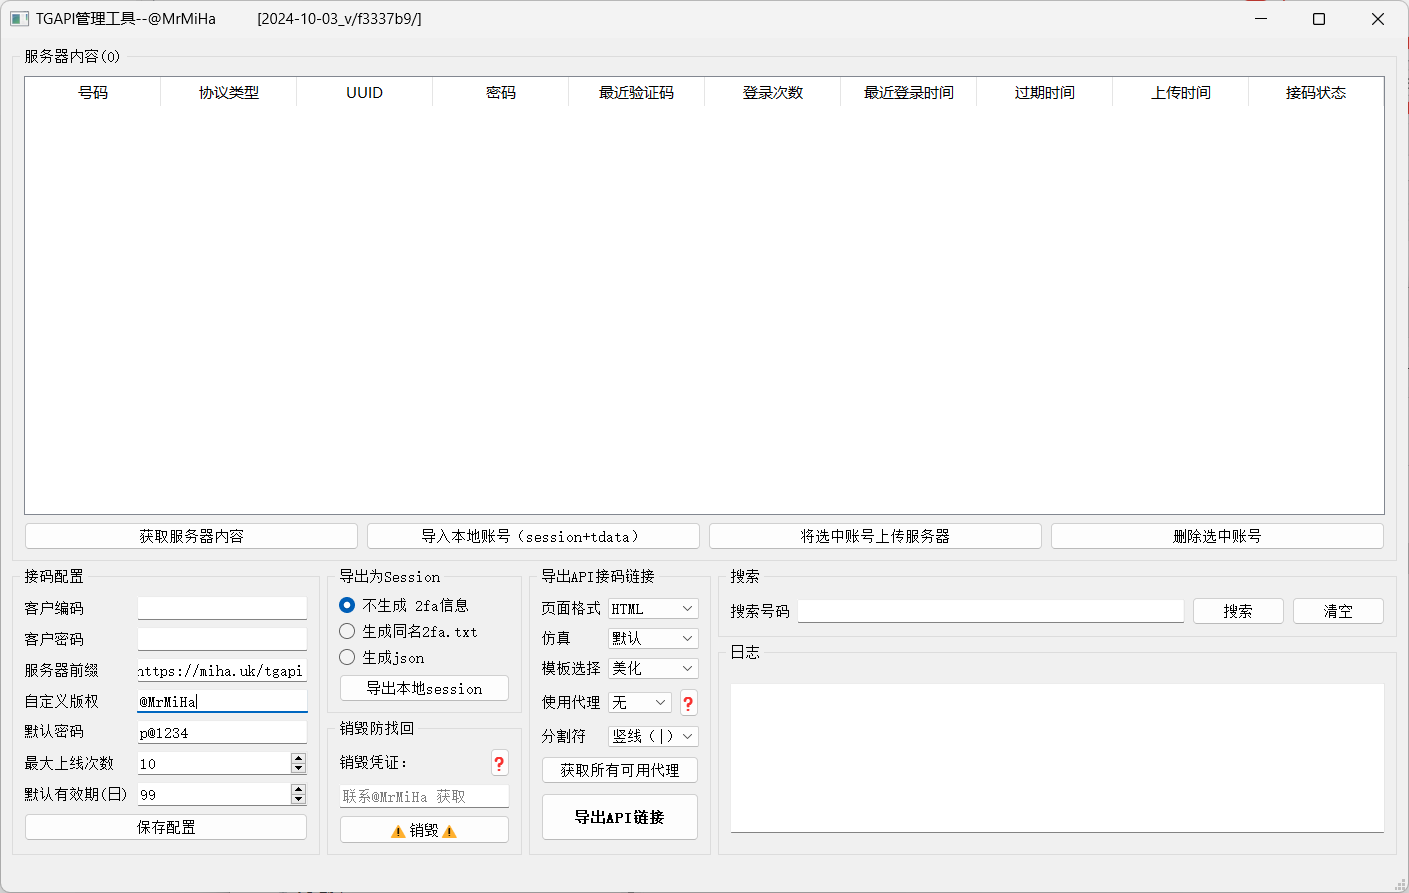Click the 导入本地账号（session+tdata）button
This screenshot has width=1409, height=893.
point(532,535)
